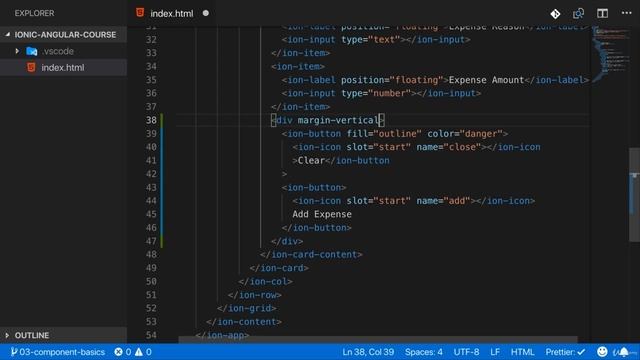Viewport: 640px width, 360px height.
Task: Collapse the IONIC-ANGULAR-COURSE section
Action: (x=63, y=35)
